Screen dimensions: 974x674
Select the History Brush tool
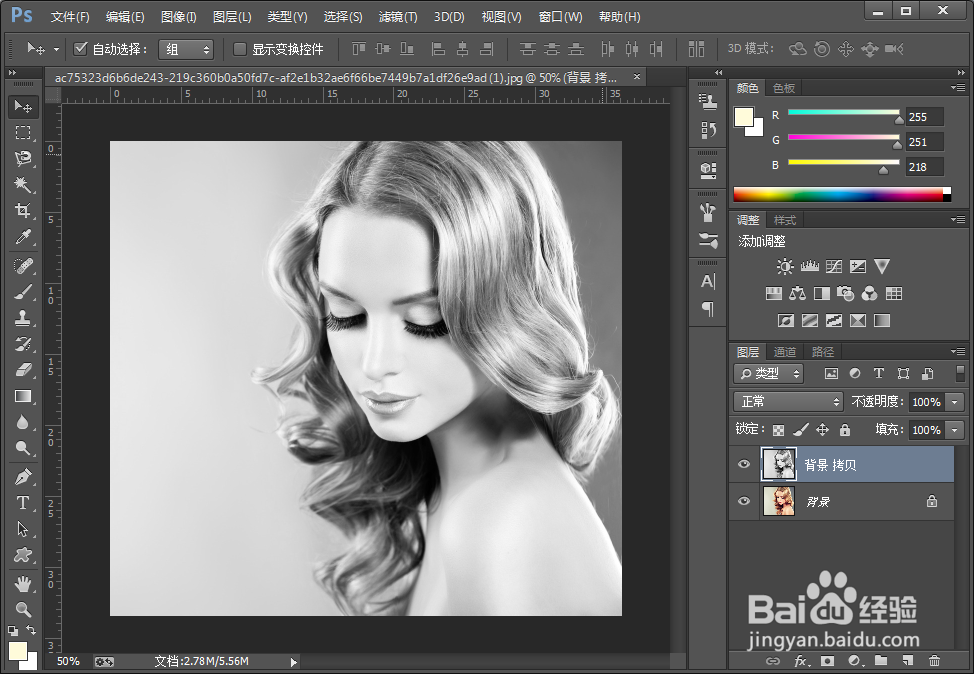tap(23, 344)
